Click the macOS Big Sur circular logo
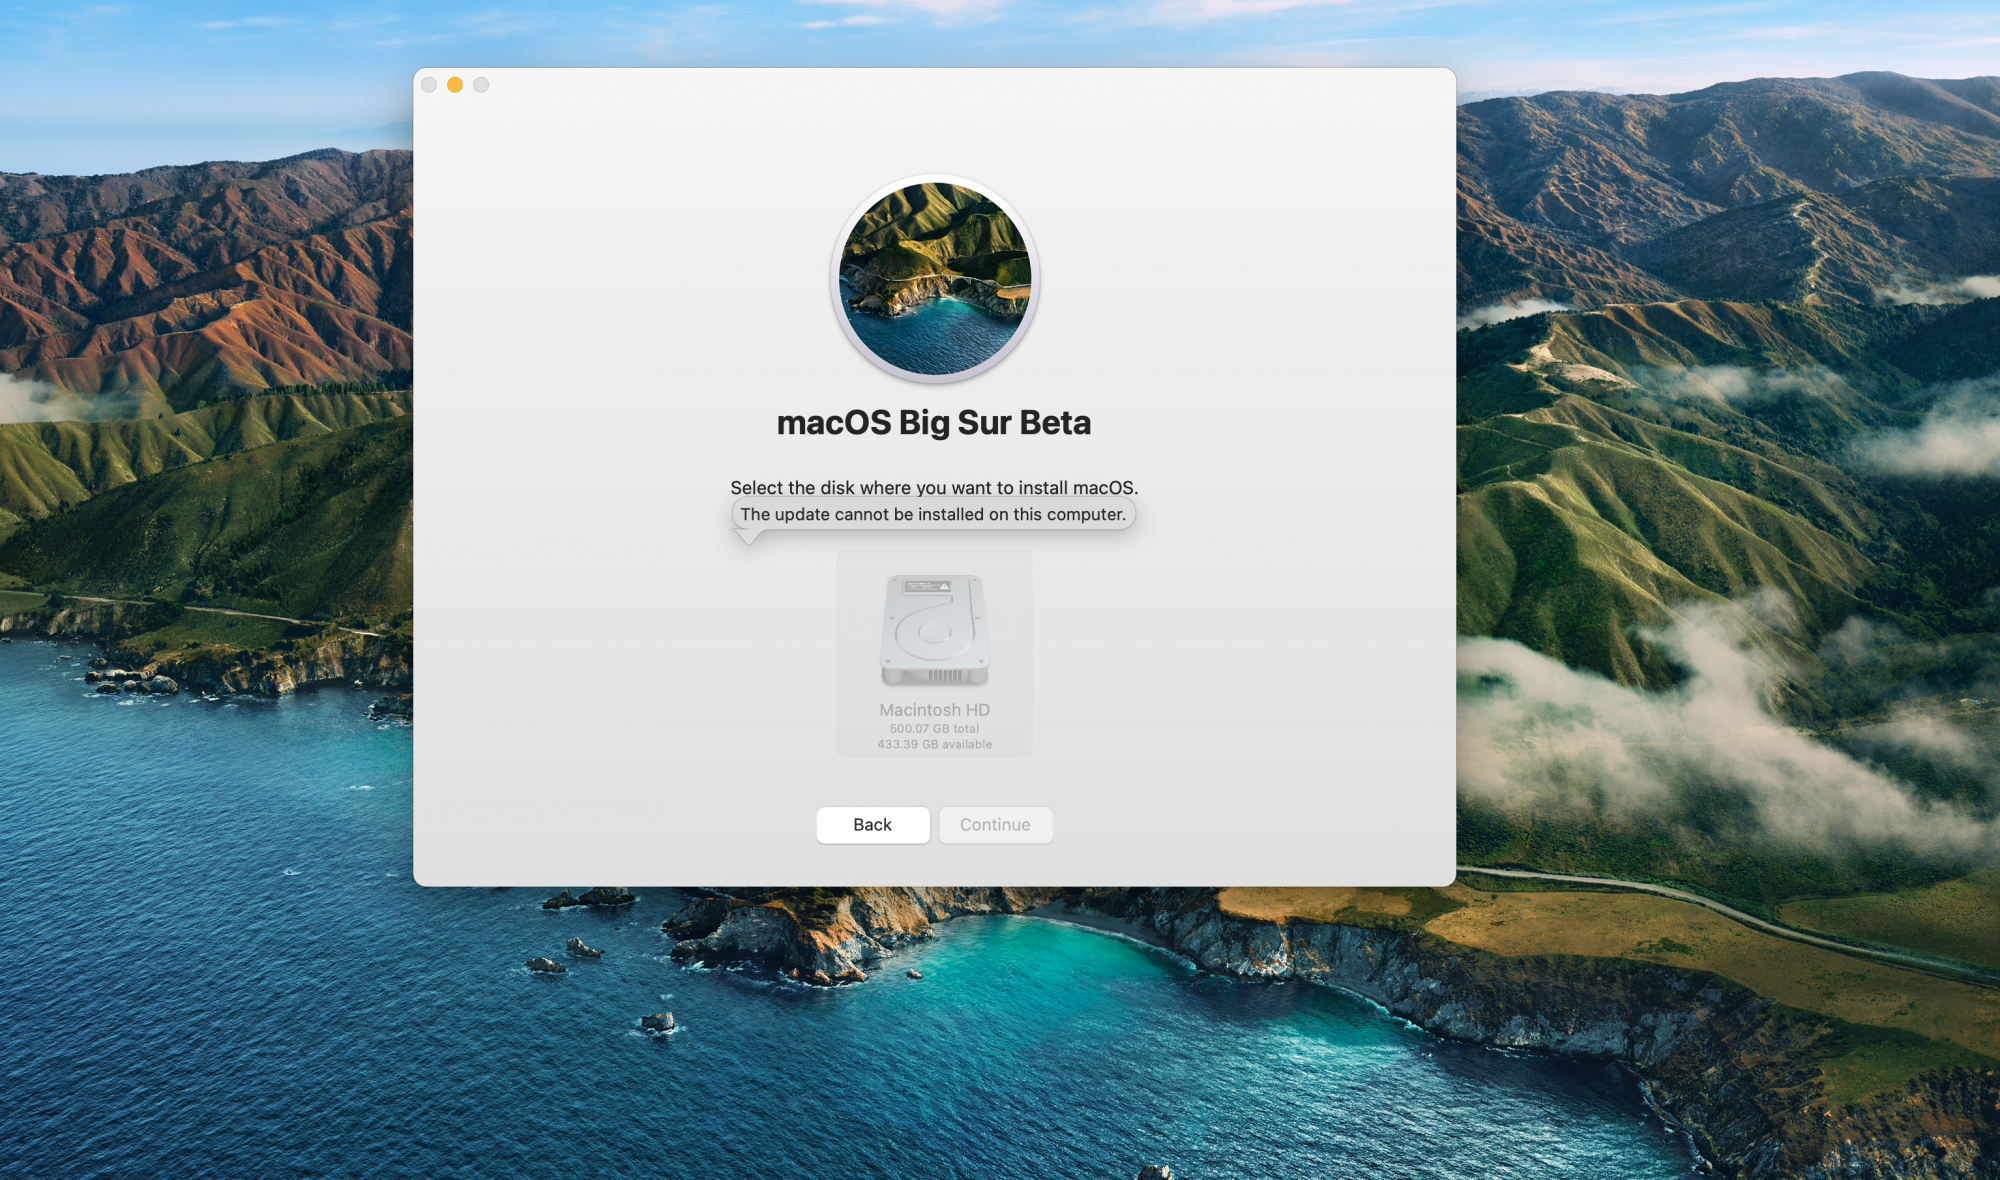The width and height of the screenshot is (2000, 1180). point(934,279)
